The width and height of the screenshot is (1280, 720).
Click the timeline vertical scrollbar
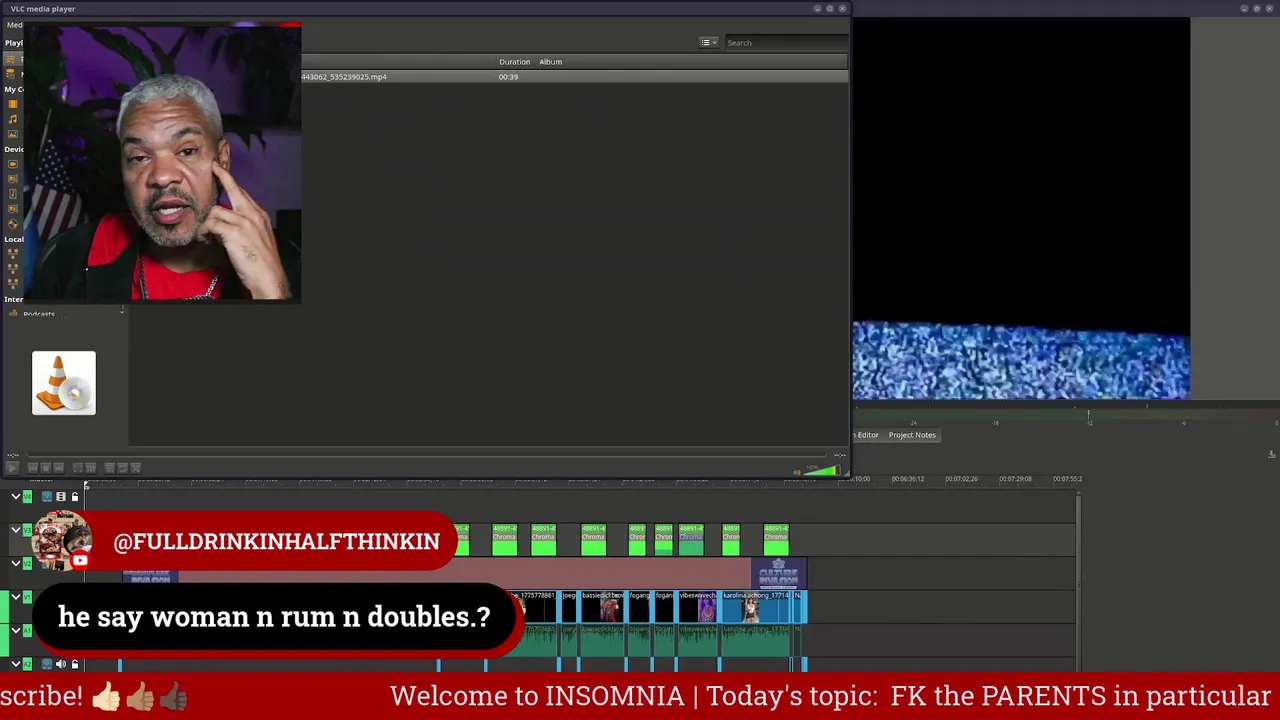[1078, 582]
